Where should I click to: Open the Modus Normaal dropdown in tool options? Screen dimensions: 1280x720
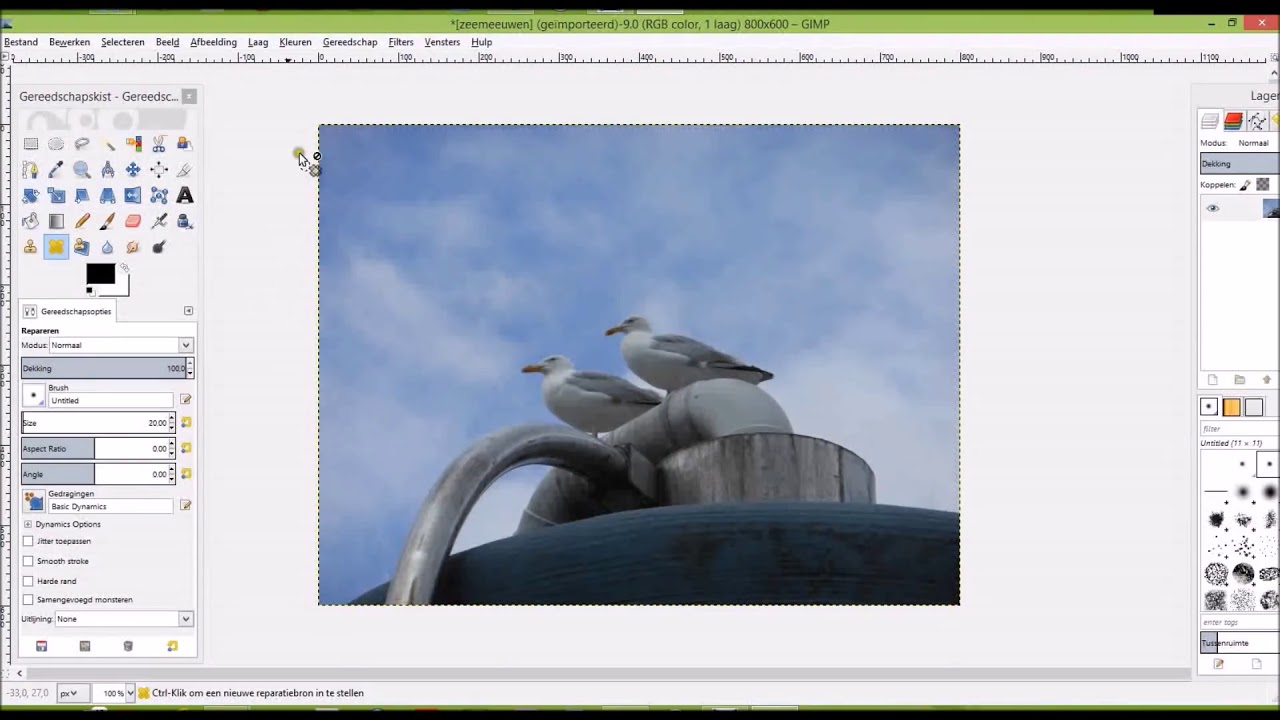coord(121,345)
